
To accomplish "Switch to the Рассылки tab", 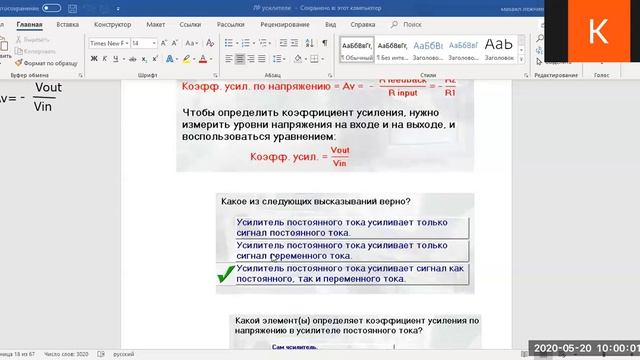I will click(231, 24).
